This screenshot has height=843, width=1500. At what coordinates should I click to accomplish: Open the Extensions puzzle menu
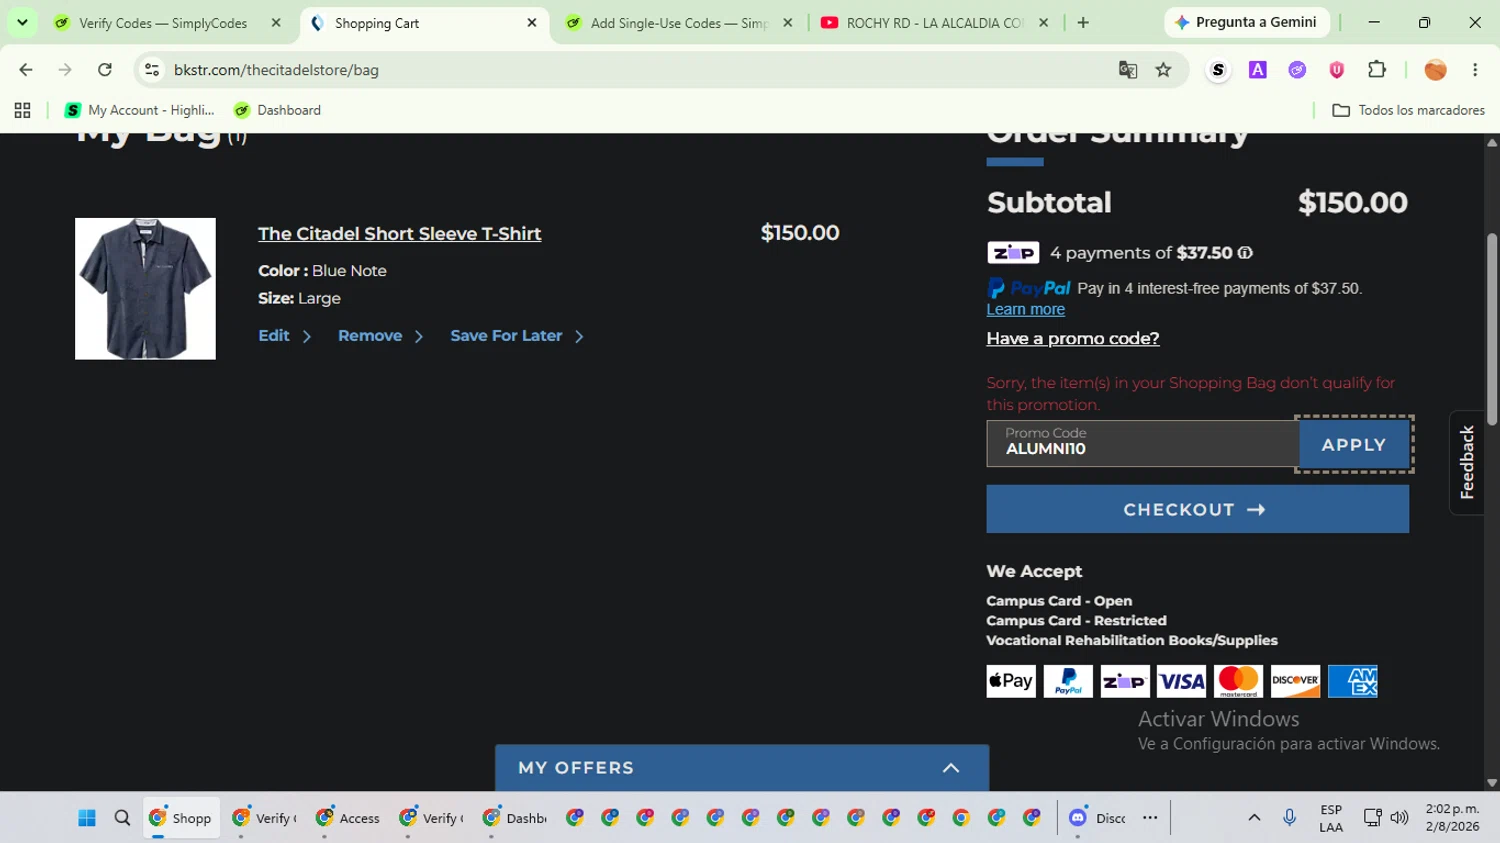tap(1377, 70)
